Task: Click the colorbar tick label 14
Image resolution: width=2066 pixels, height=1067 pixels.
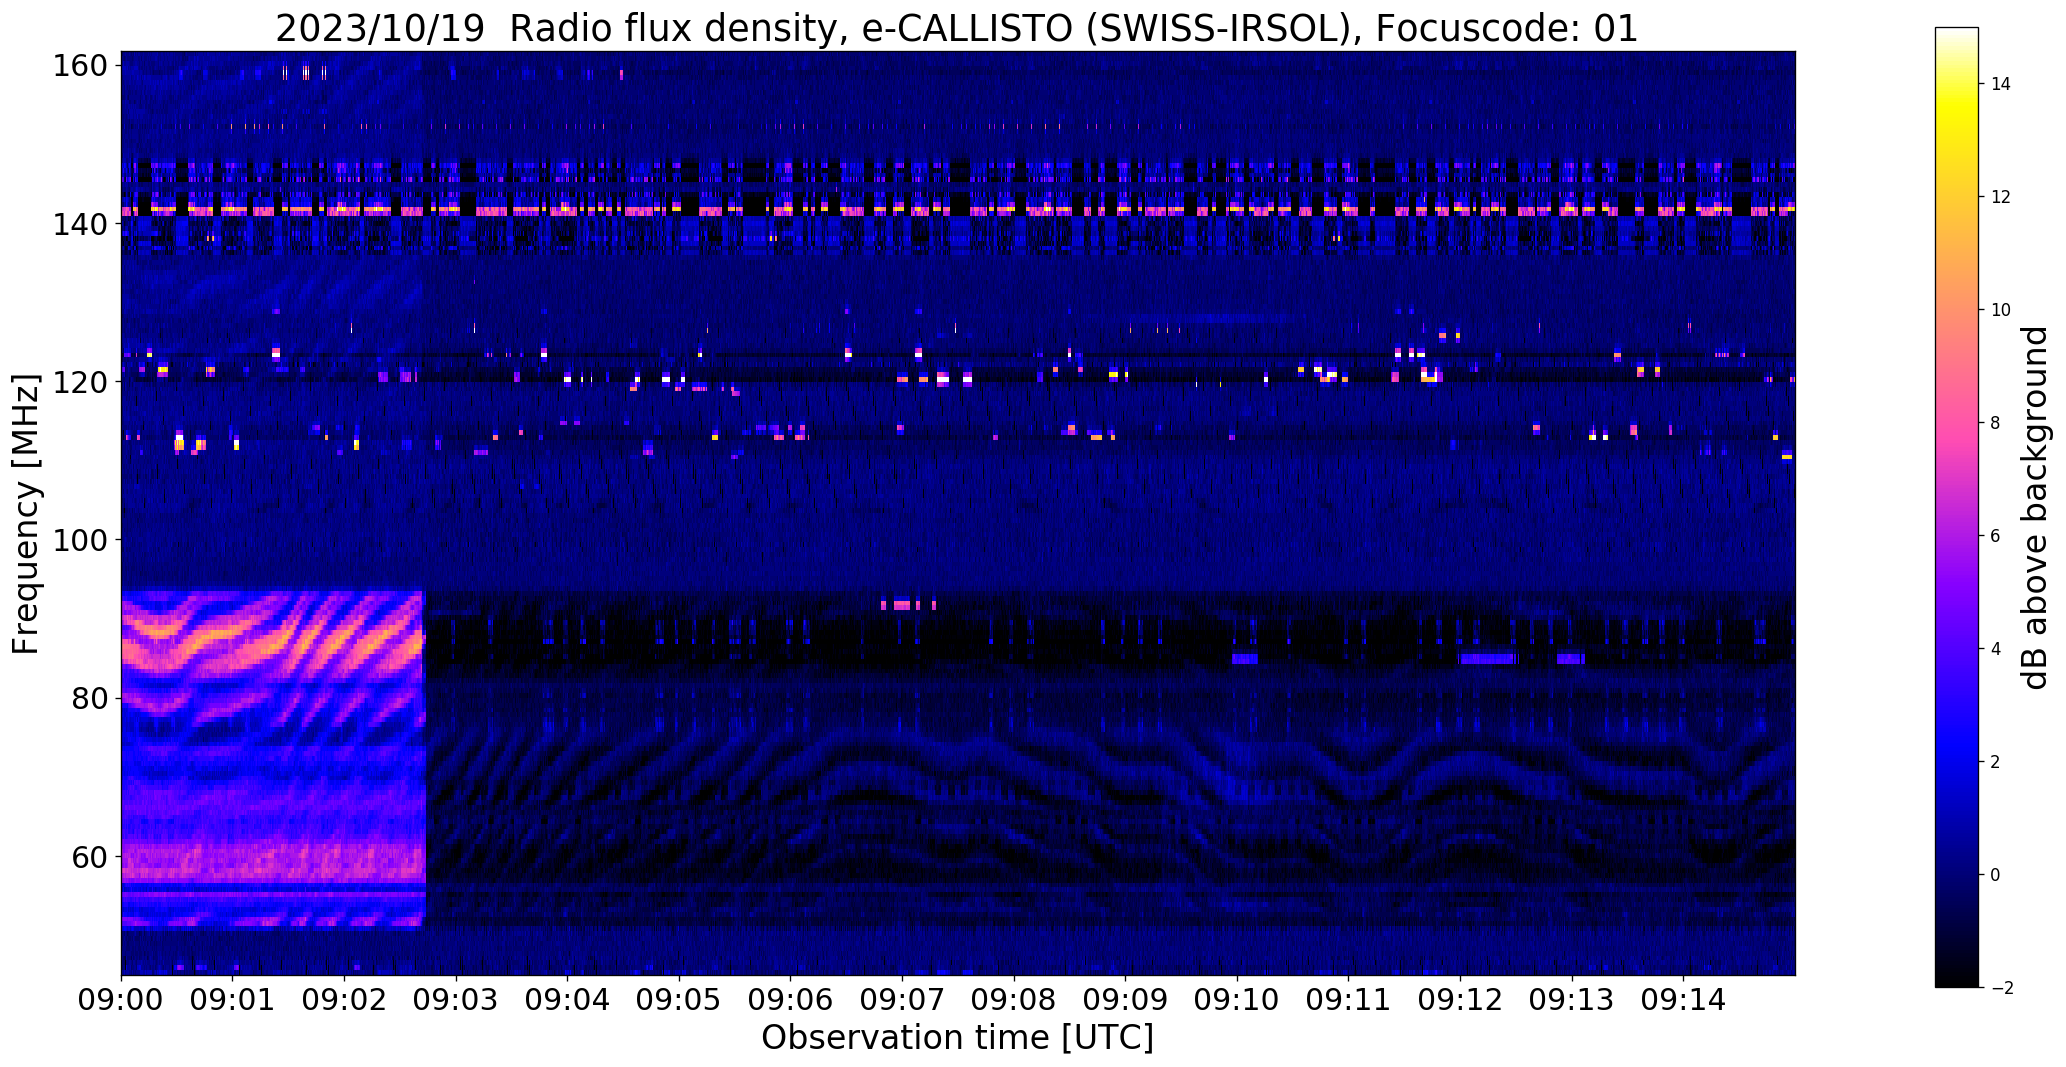Action: [2001, 84]
